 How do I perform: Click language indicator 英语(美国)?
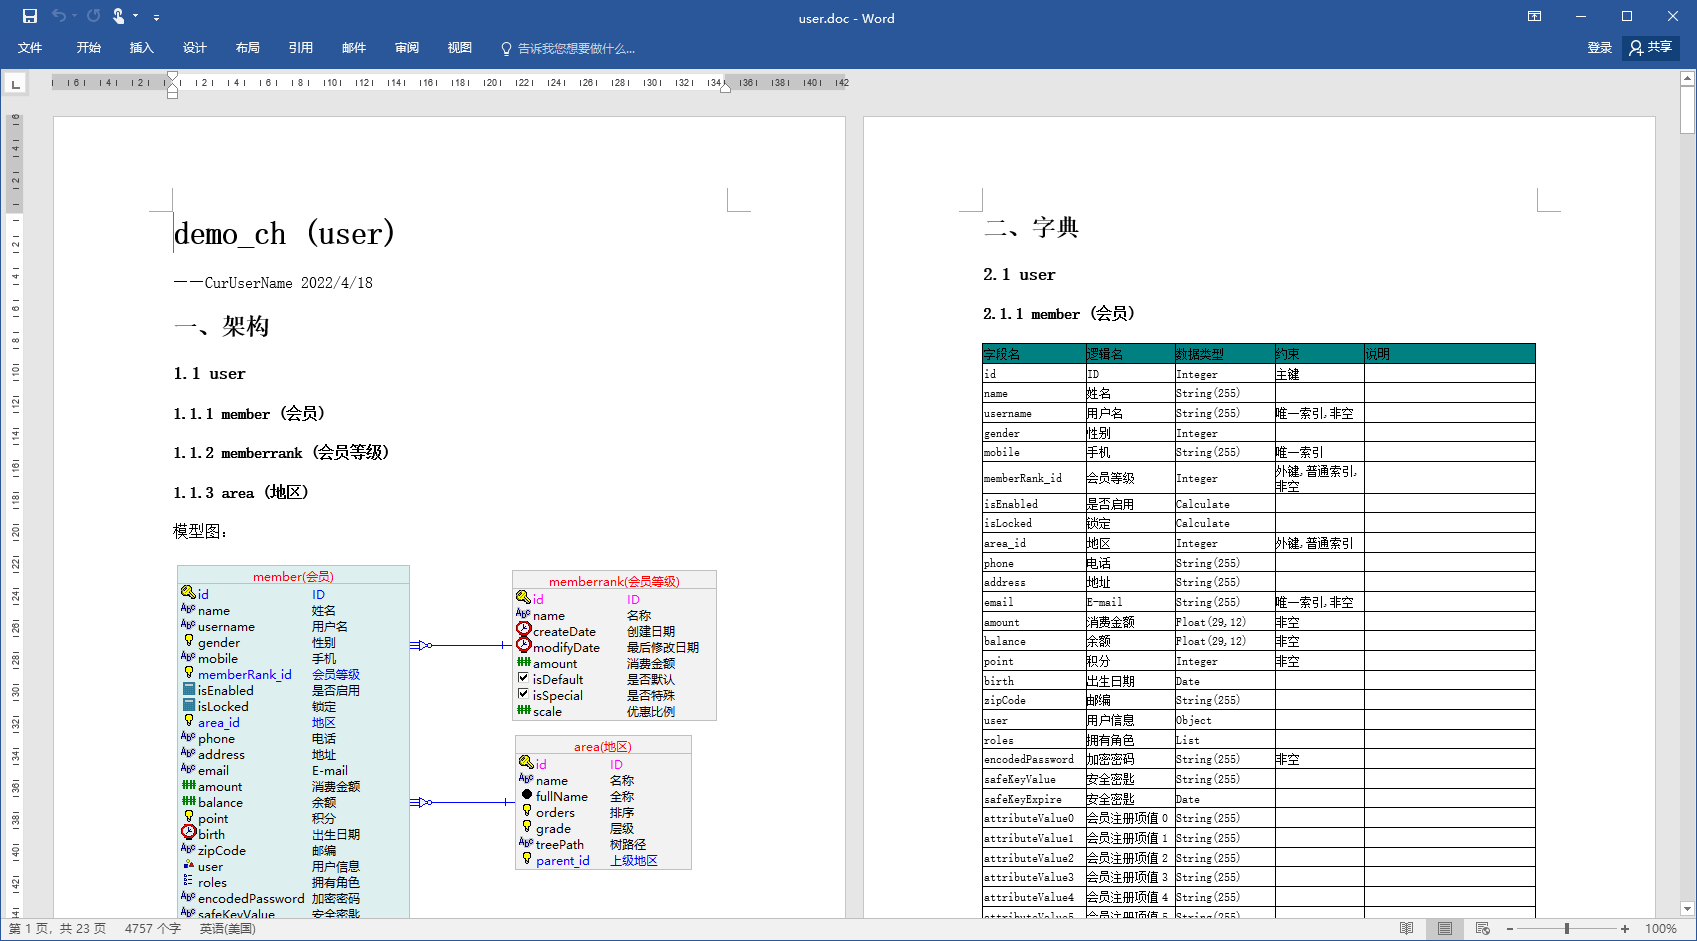228,929
